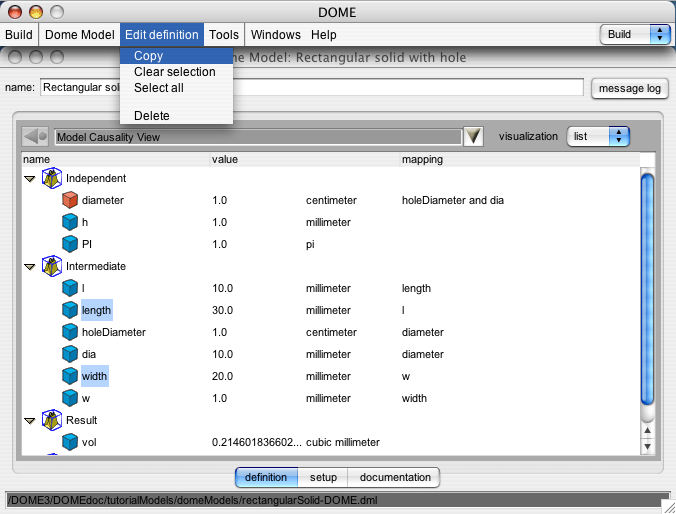
Task: Click the 0.214601836602... value of vol
Action: coord(257,442)
